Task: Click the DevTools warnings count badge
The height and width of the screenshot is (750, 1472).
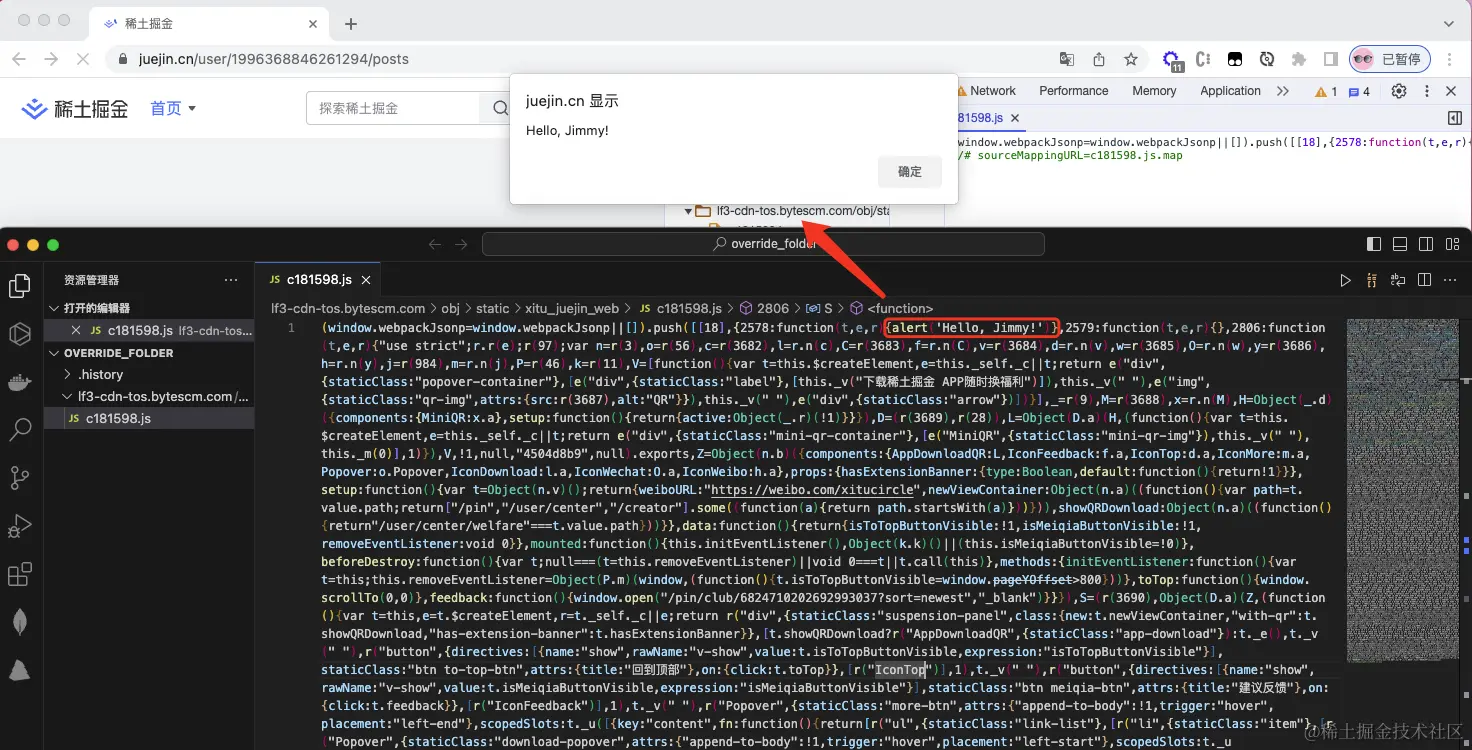Action: [x=1326, y=91]
